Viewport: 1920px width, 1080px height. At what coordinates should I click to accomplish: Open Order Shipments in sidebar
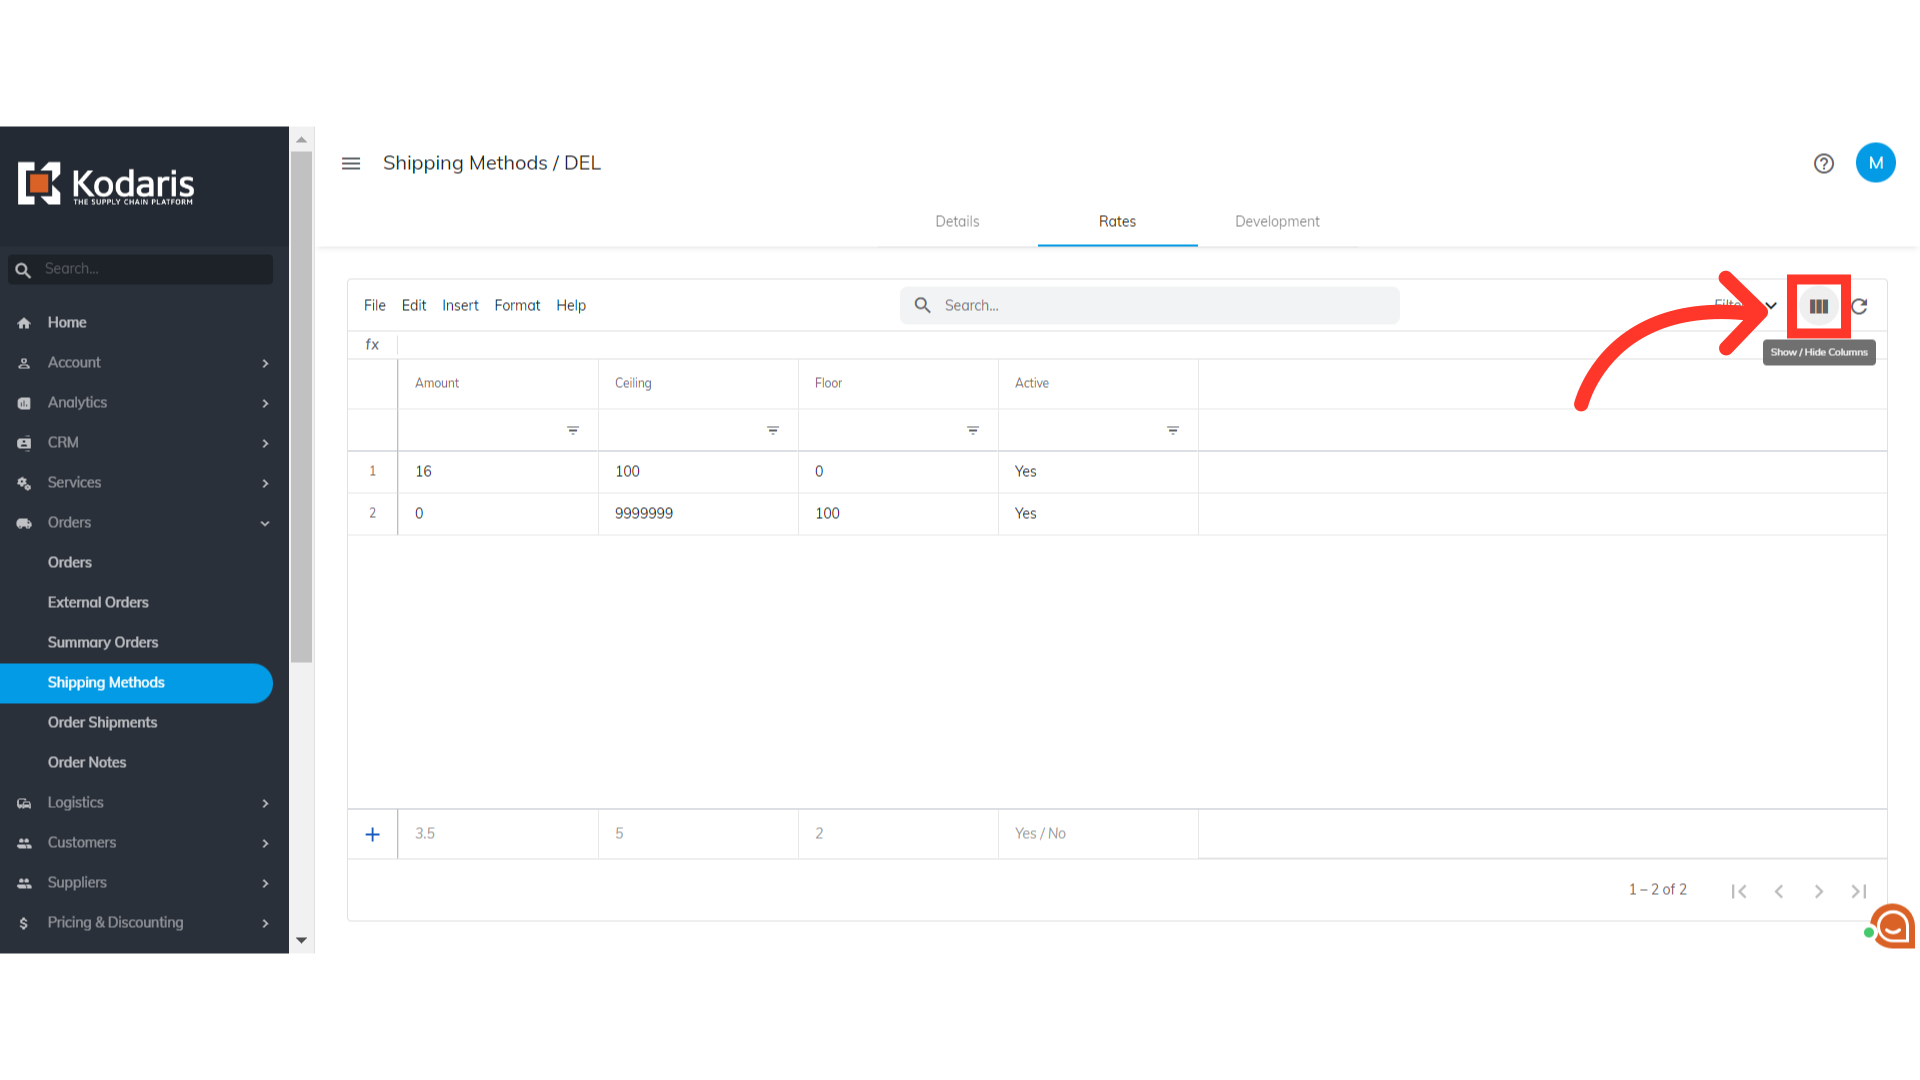tap(102, 722)
